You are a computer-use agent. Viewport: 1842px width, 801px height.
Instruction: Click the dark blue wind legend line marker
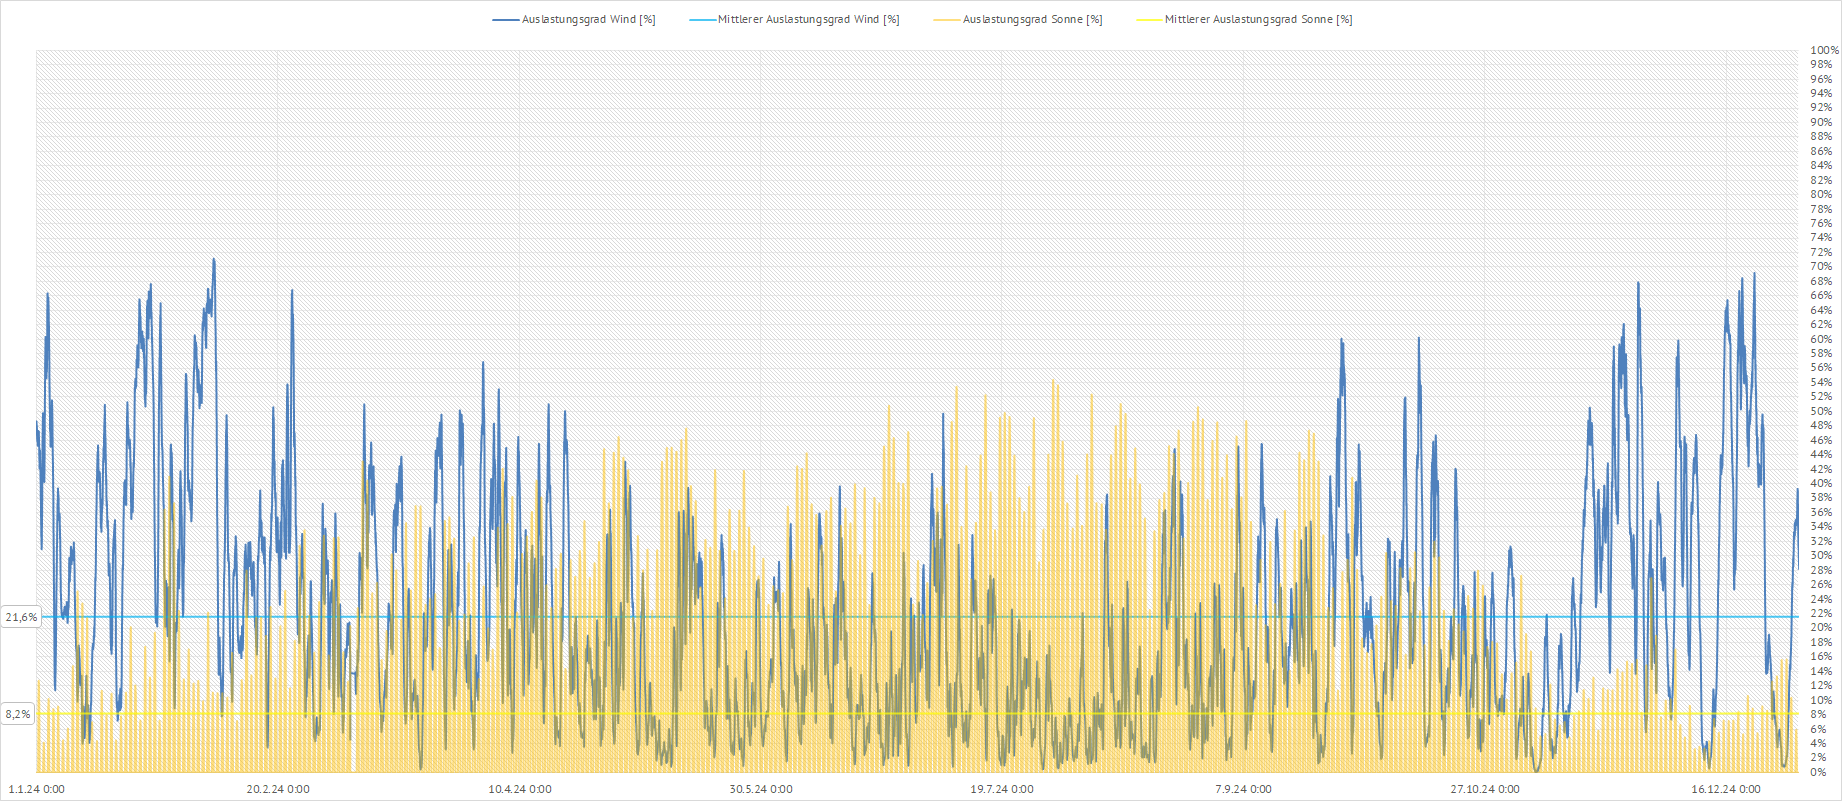(x=506, y=20)
